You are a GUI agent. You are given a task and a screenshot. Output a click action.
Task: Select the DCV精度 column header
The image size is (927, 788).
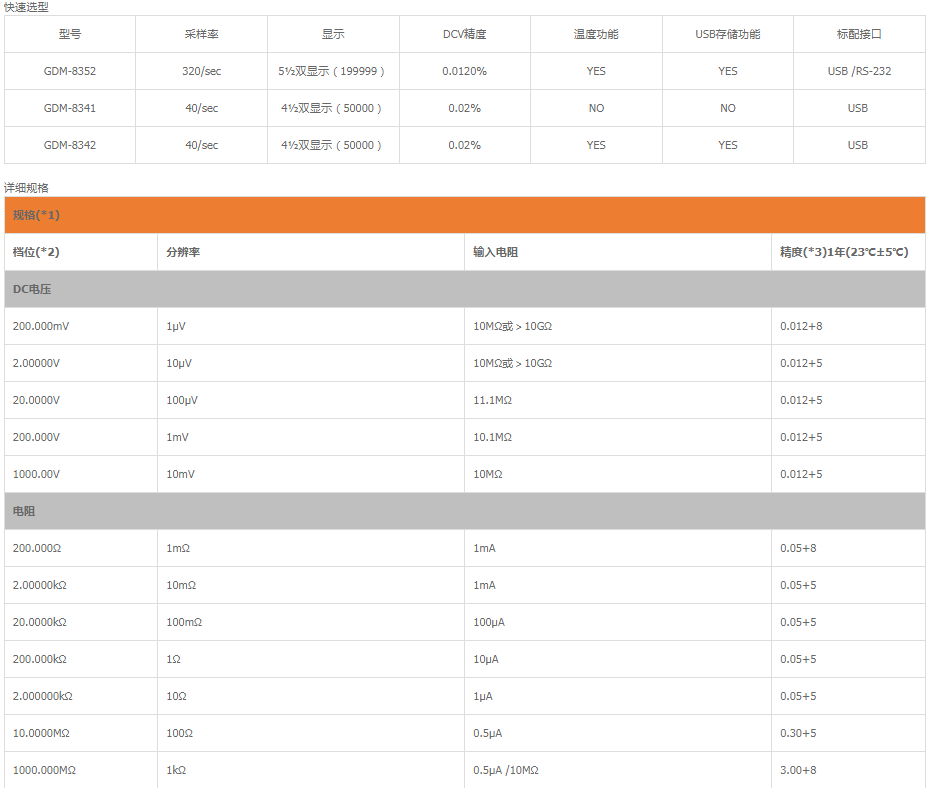click(465, 34)
